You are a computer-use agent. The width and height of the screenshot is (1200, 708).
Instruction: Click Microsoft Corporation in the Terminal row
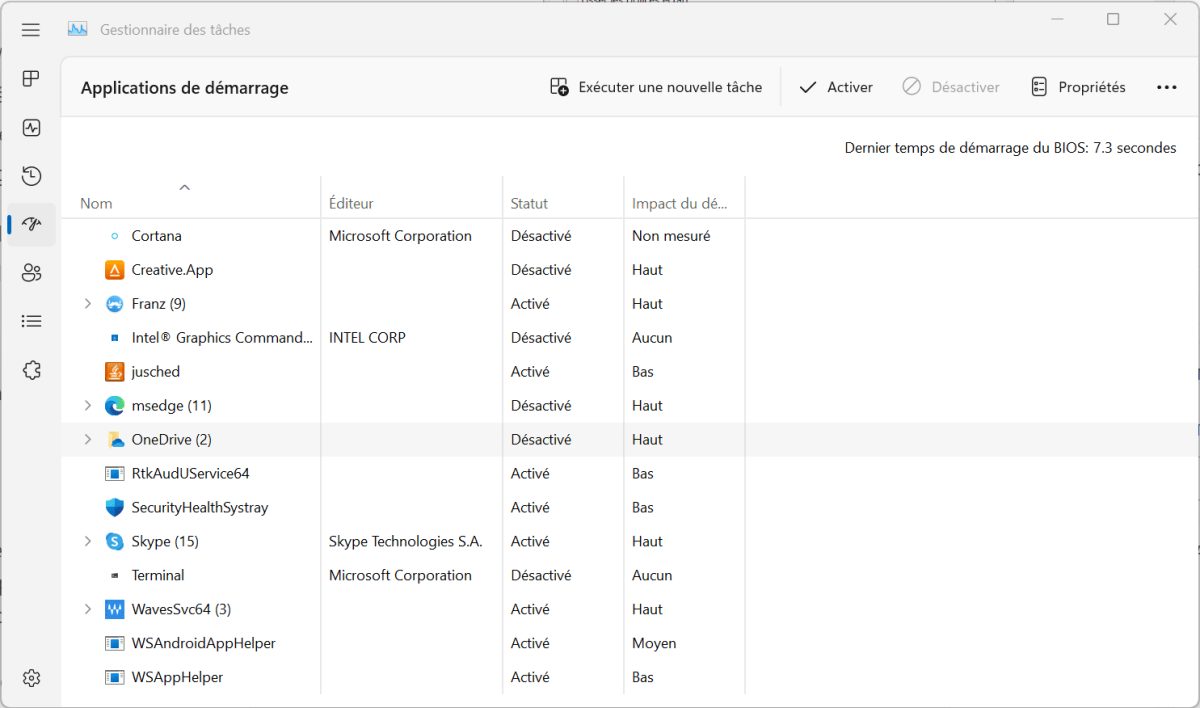(x=400, y=576)
